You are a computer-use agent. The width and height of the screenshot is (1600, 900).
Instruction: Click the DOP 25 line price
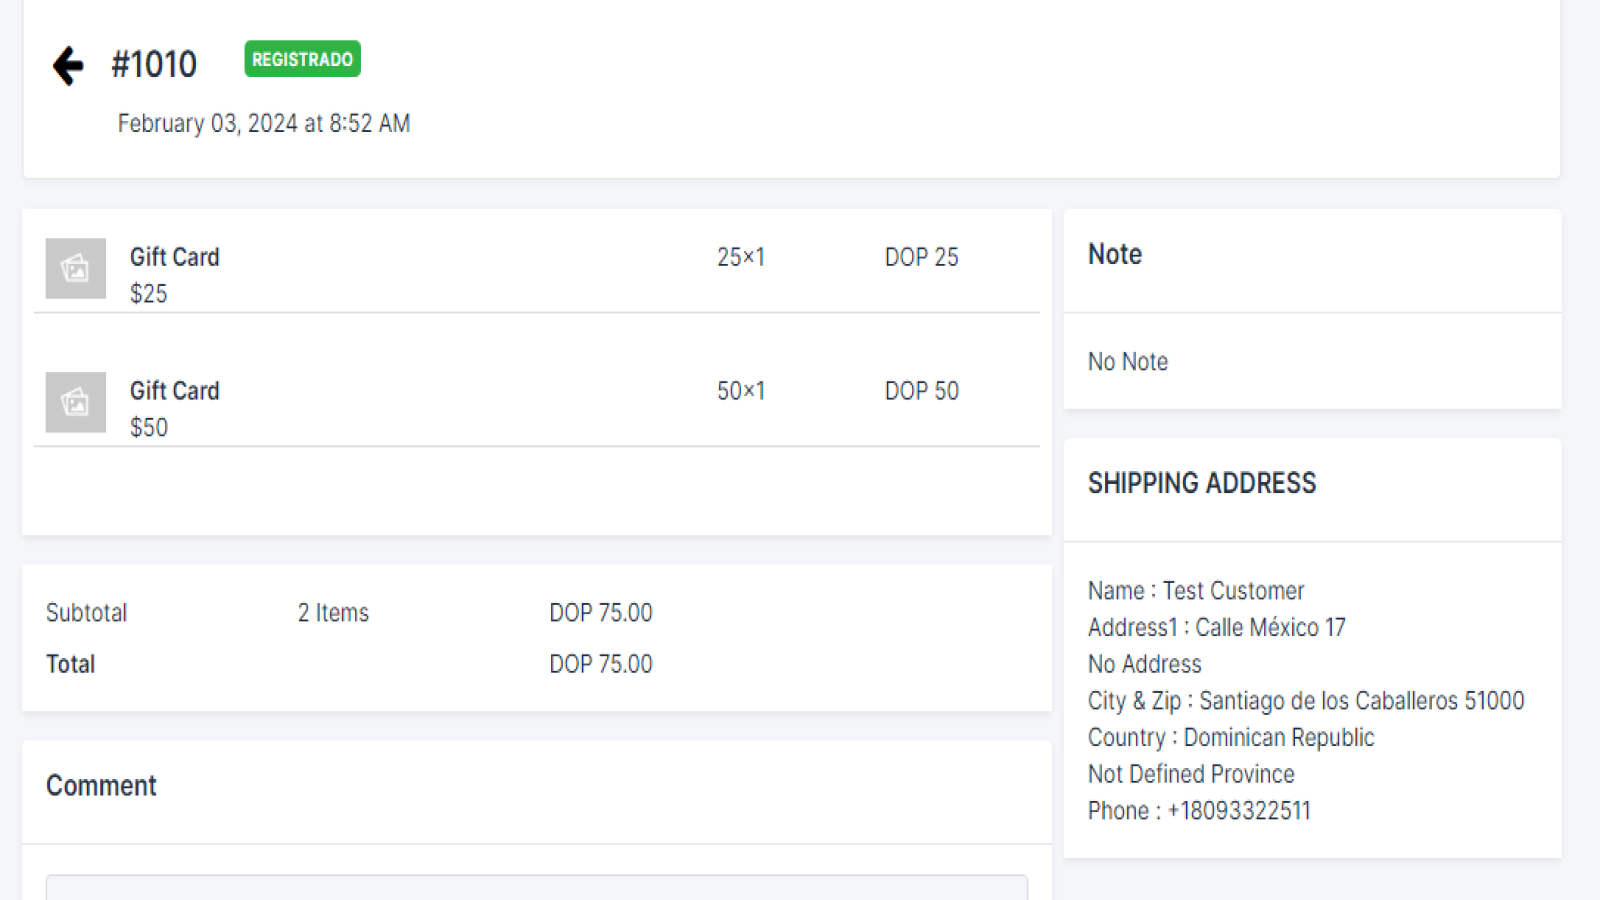(921, 257)
